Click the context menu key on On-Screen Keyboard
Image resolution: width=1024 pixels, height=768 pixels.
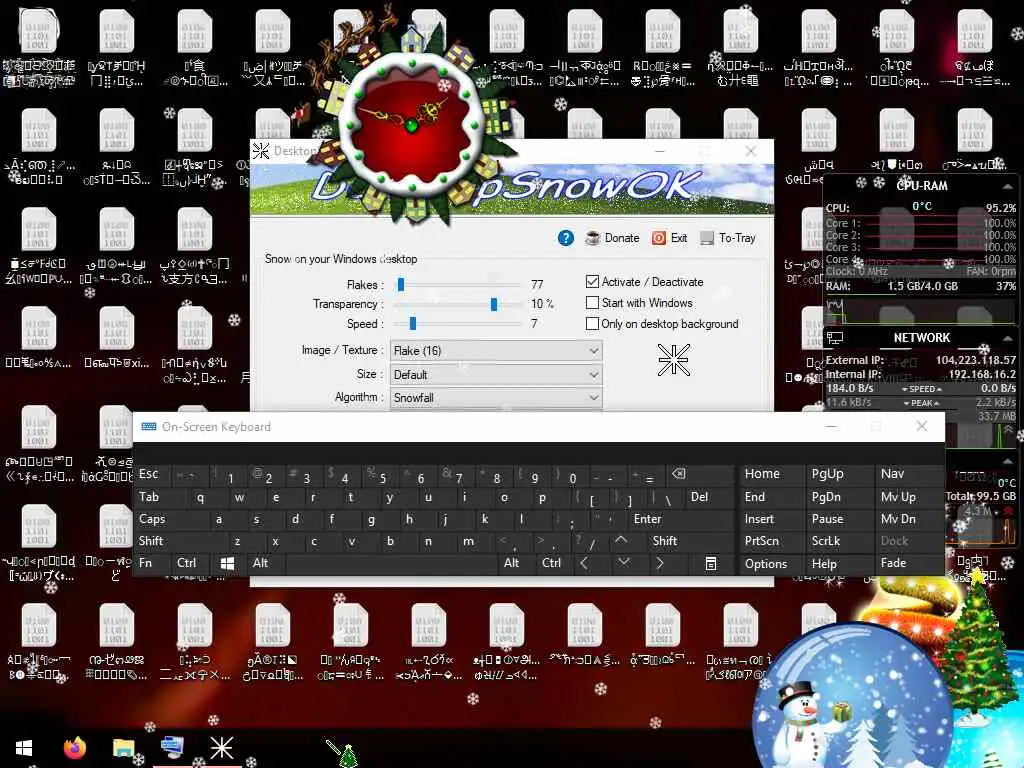(711, 564)
